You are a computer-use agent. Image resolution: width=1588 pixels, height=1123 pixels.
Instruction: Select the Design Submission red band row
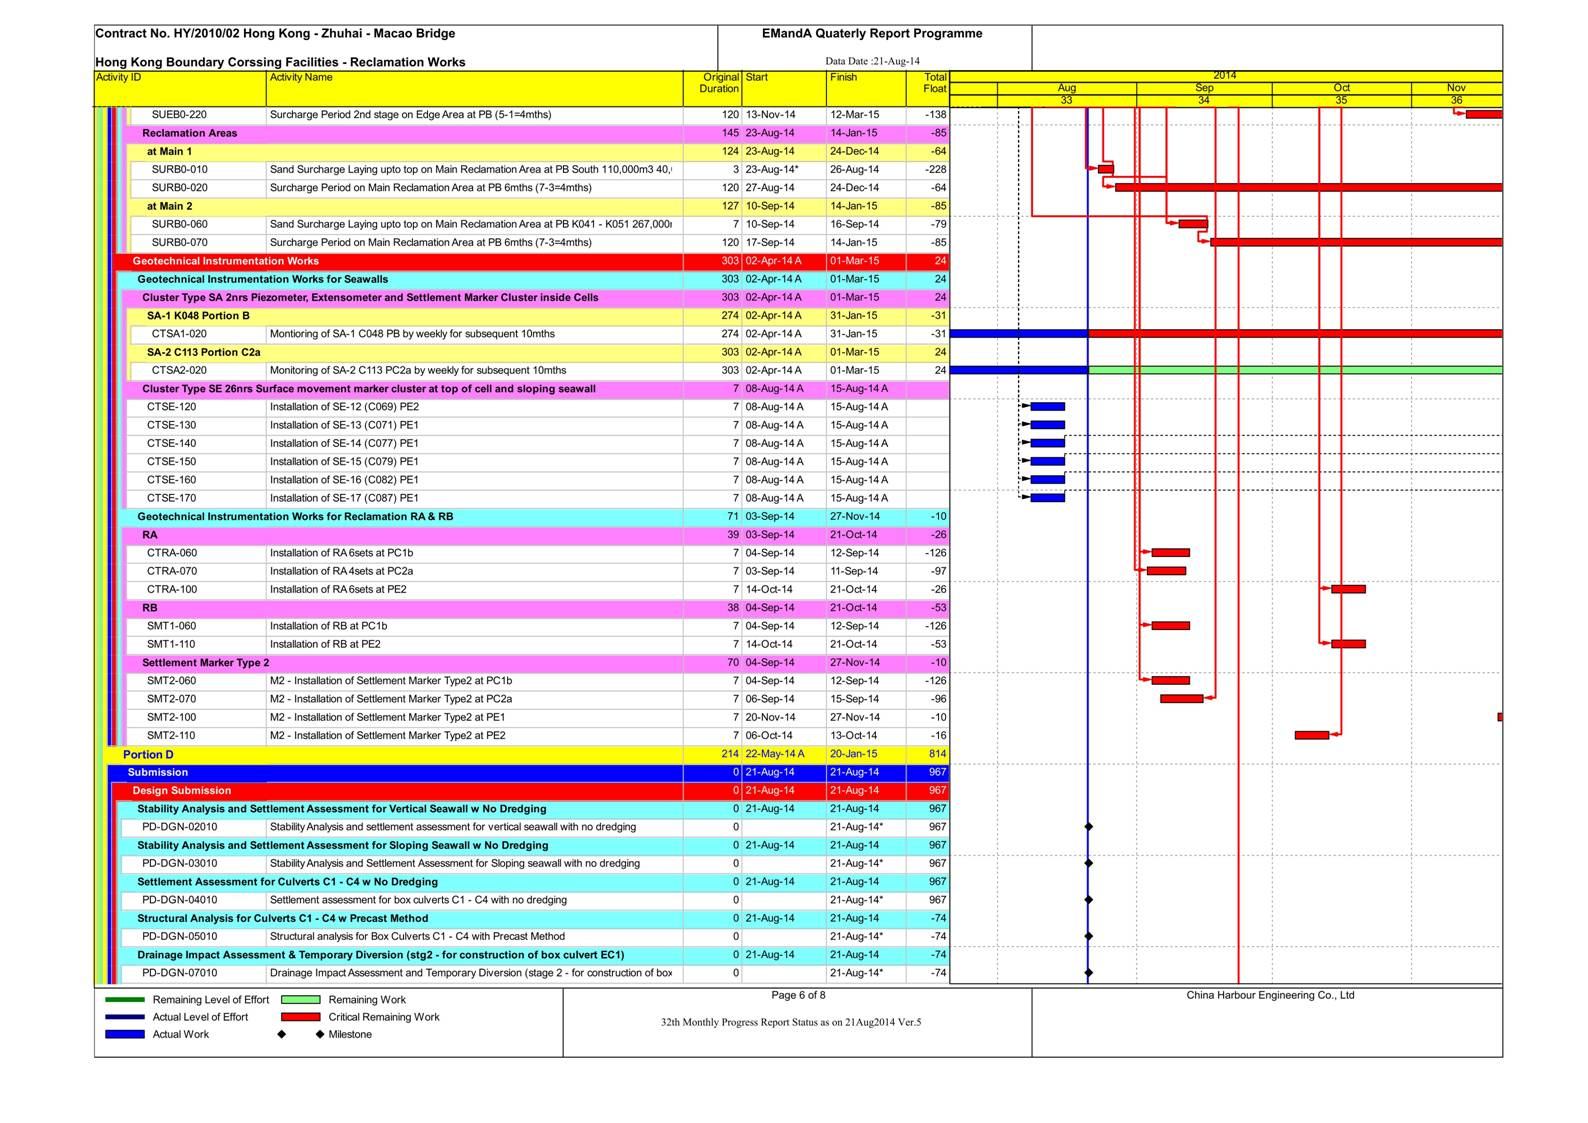[x=530, y=790]
